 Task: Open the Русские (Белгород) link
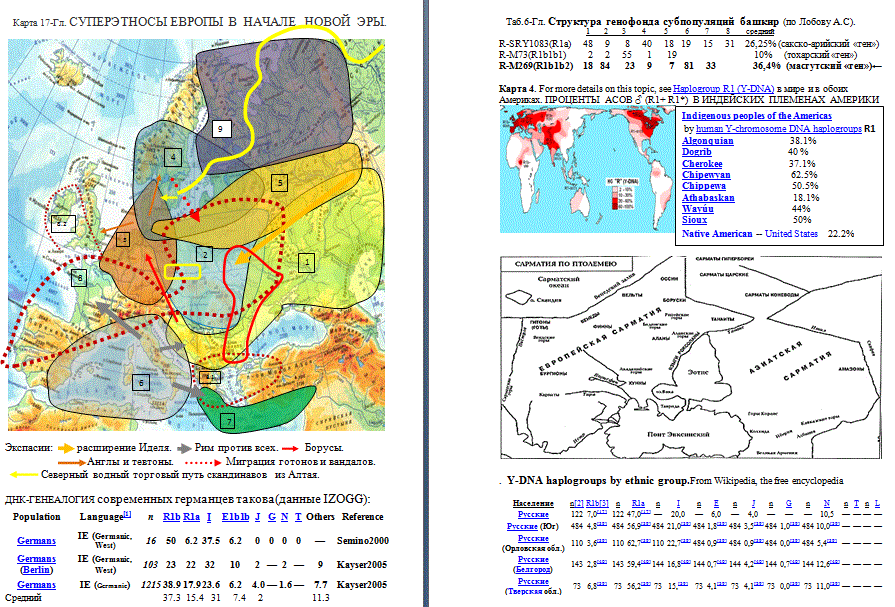click(533, 565)
